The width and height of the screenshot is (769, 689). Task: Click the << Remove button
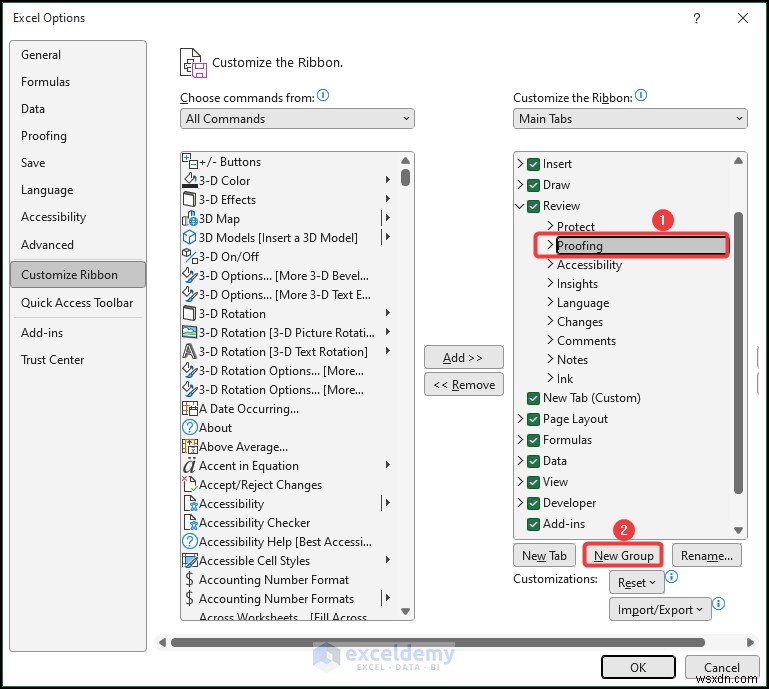coord(463,385)
